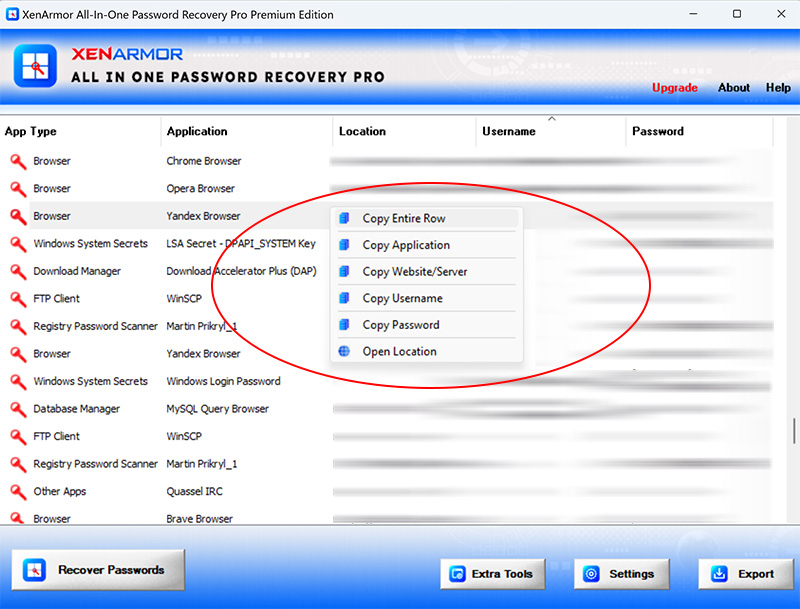Click the copy icon beside Copy Application
The height and width of the screenshot is (609, 800).
[344, 245]
